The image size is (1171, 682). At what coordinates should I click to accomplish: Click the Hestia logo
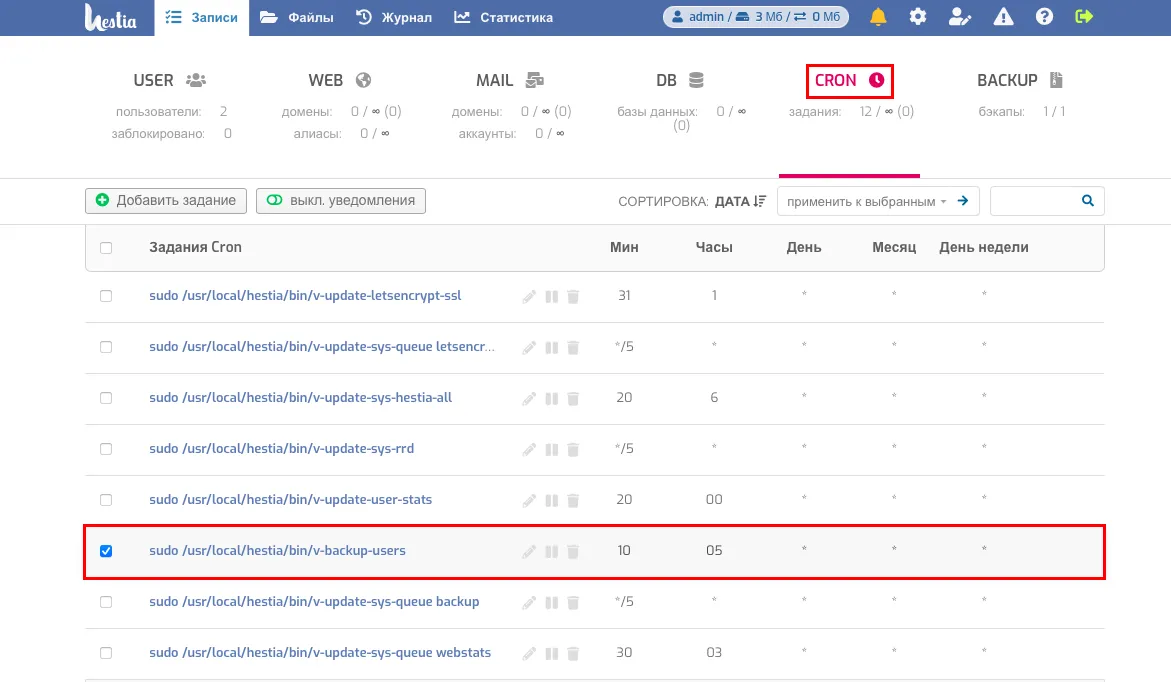111,17
